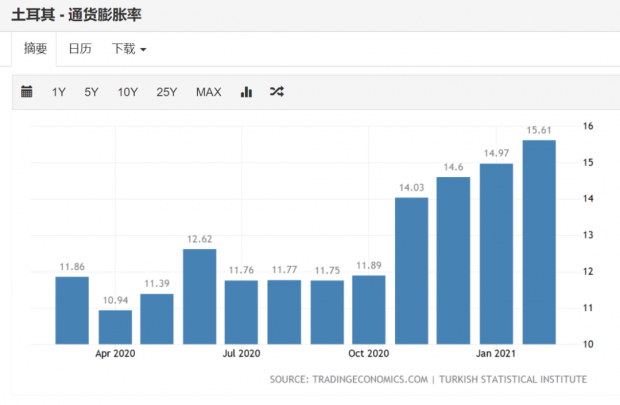This screenshot has width=620, height=405.
Task: Expand the 下载 dropdown menu
Action: (129, 49)
